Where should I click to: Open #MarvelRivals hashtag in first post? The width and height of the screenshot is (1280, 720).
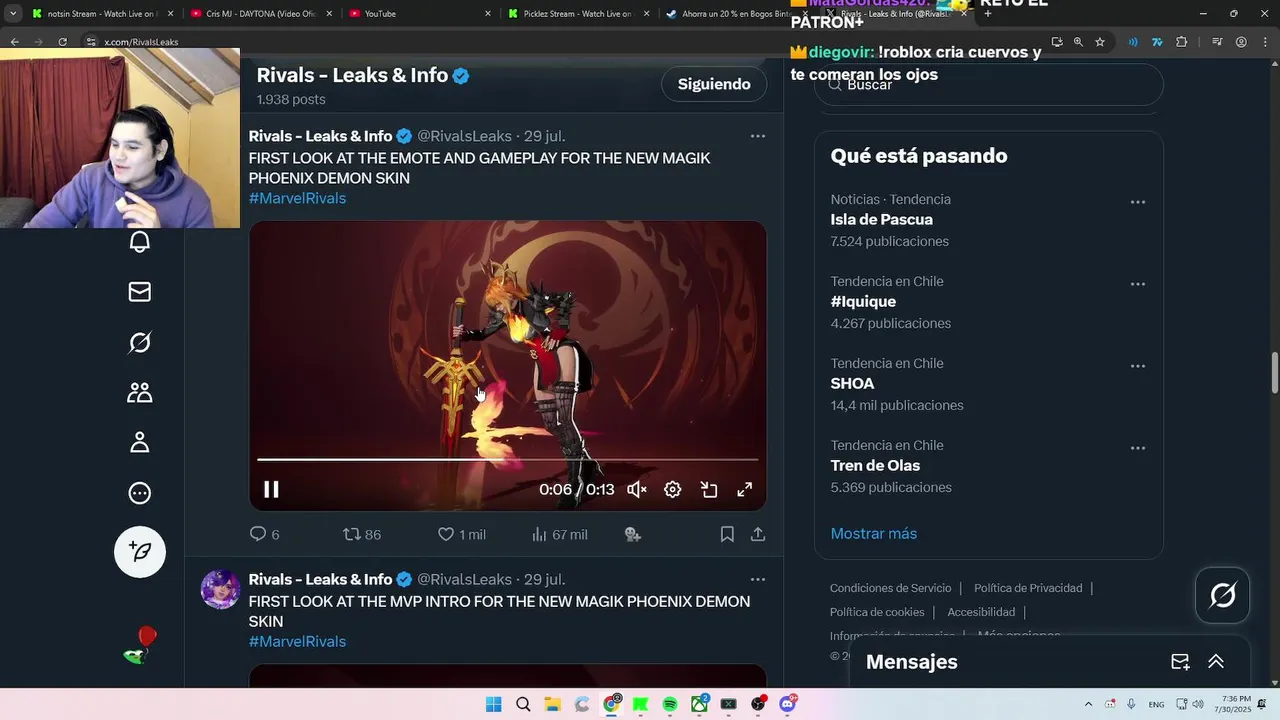(297, 198)
